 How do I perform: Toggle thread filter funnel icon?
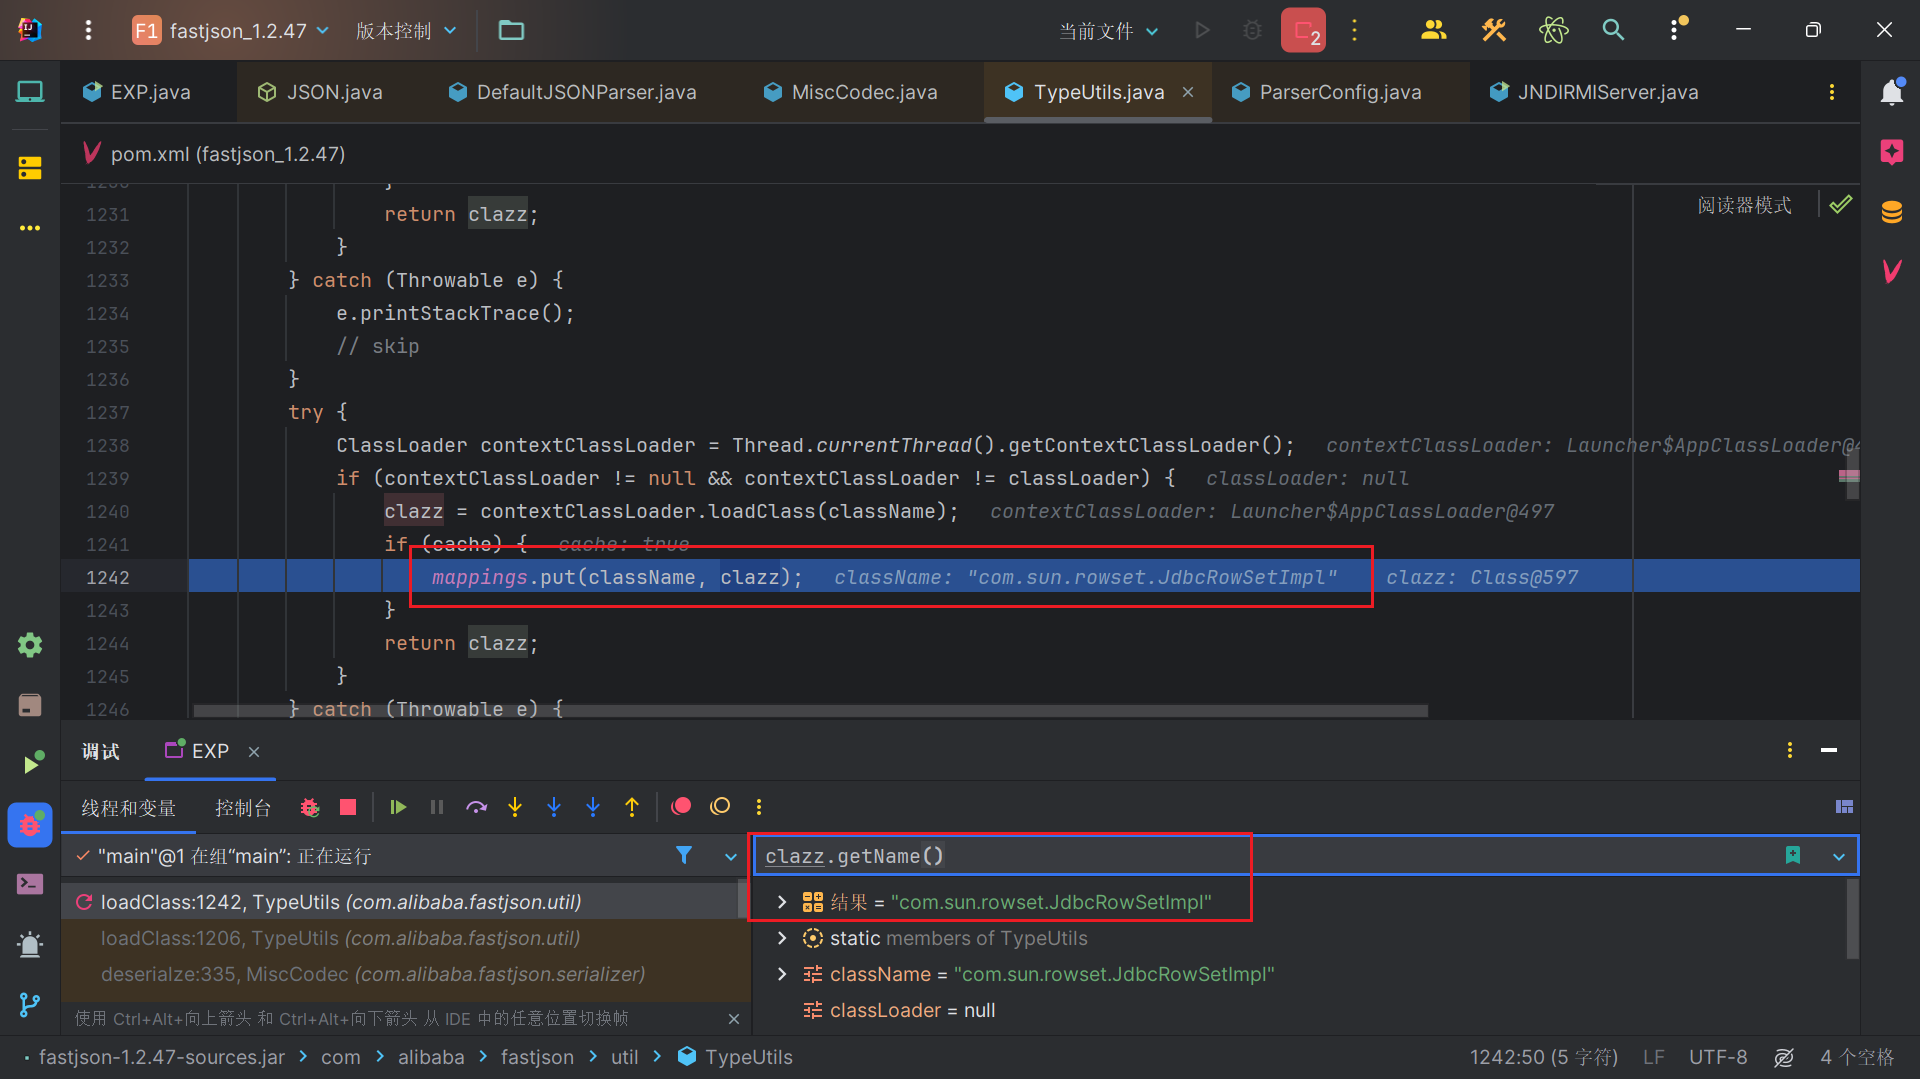(x=684, y=855)
